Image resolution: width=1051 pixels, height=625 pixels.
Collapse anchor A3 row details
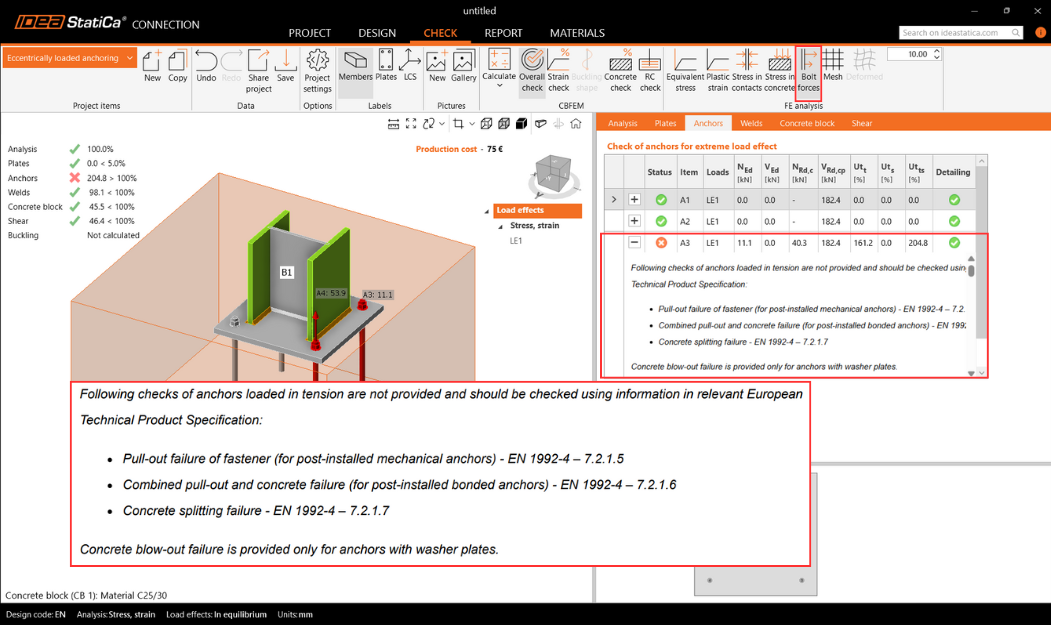click(634, 243)
